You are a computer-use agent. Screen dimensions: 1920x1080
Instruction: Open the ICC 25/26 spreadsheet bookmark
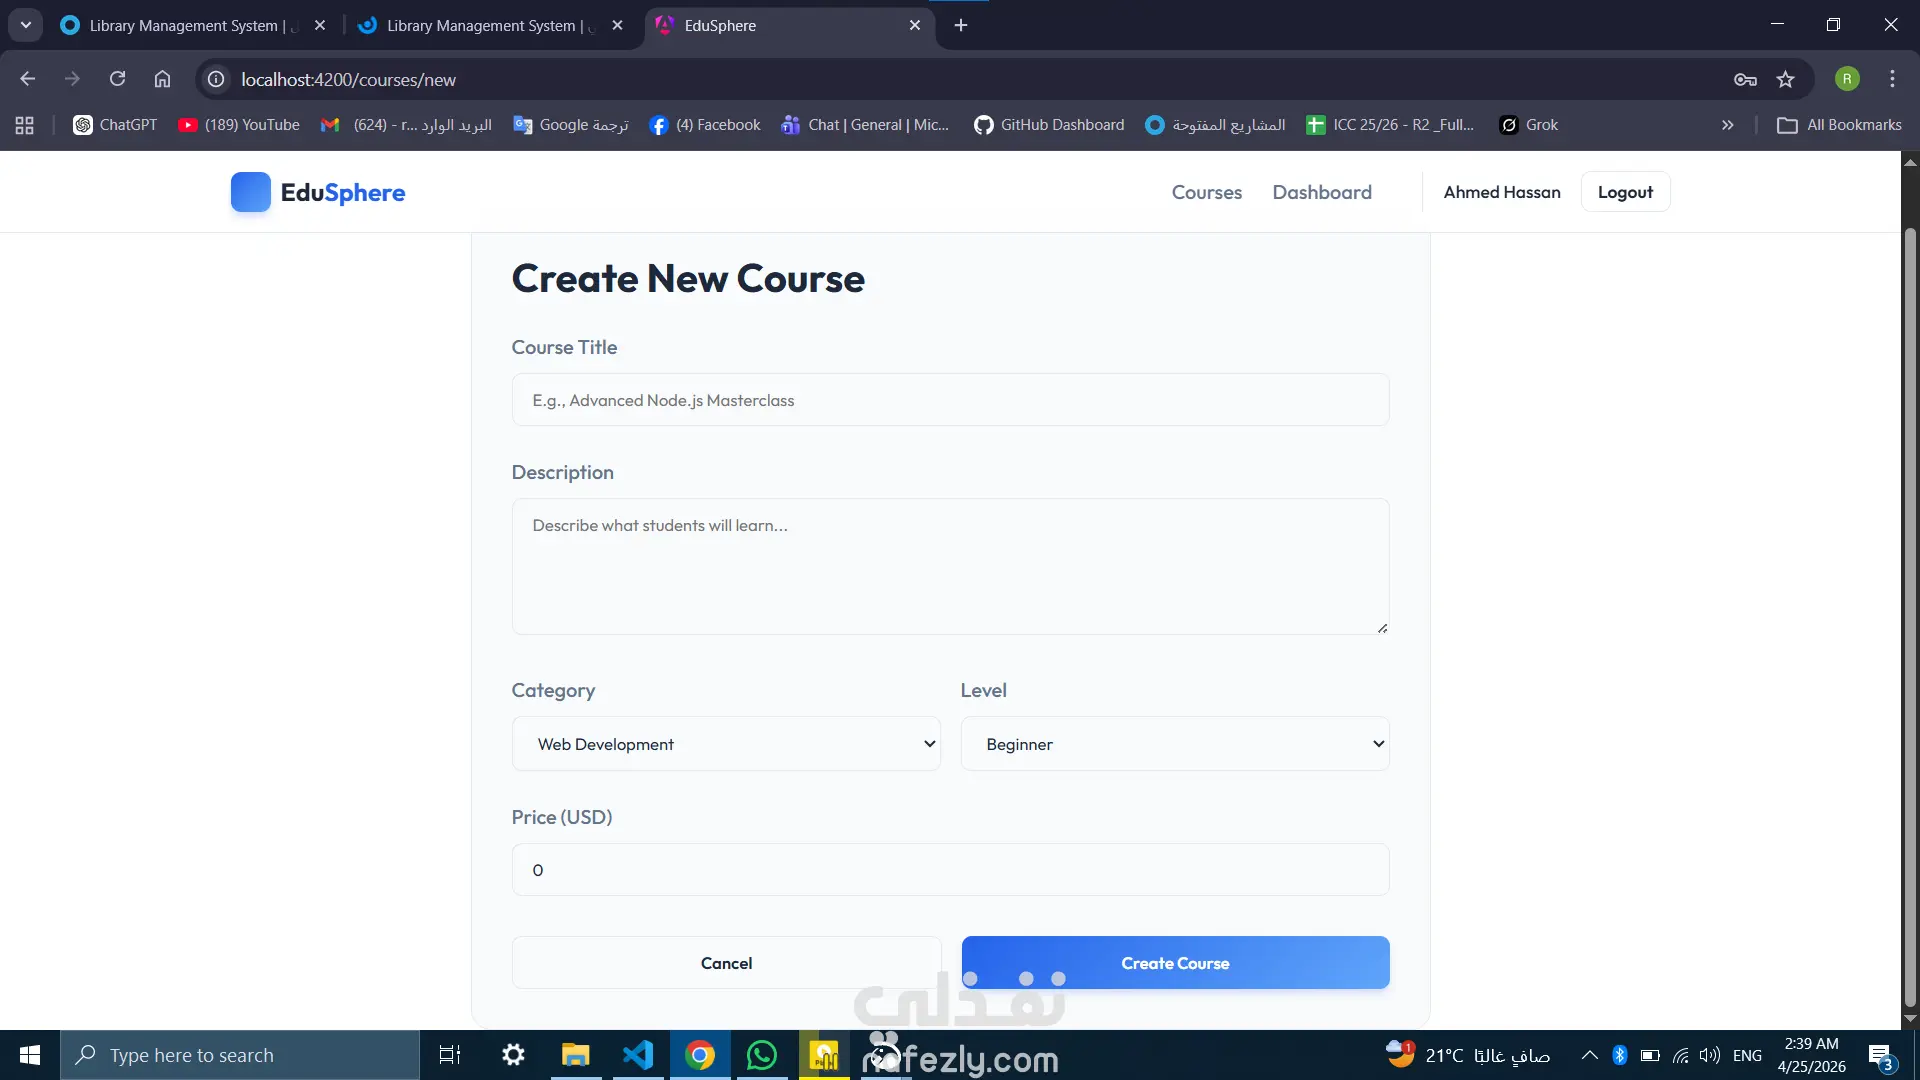[x=1390, y=125]
